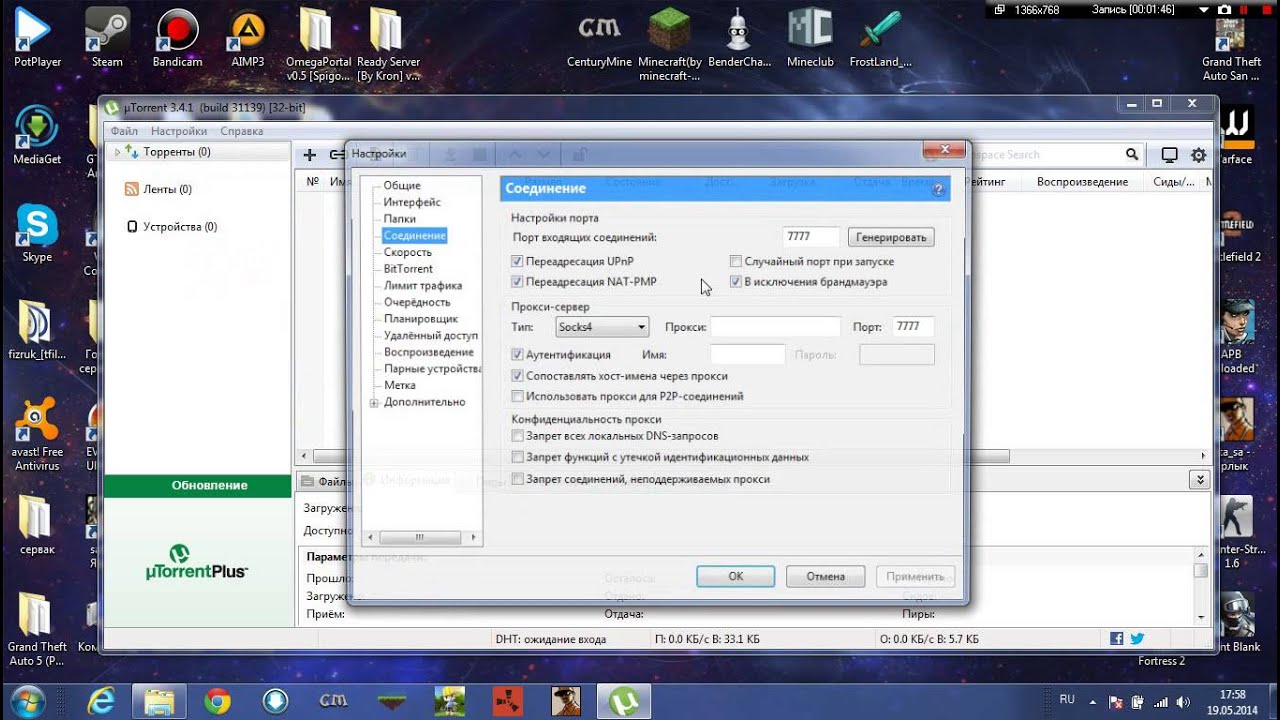Open uTorrent preferences gear icon
Screen dimensions: 1280x720
tap(1198, 155)
